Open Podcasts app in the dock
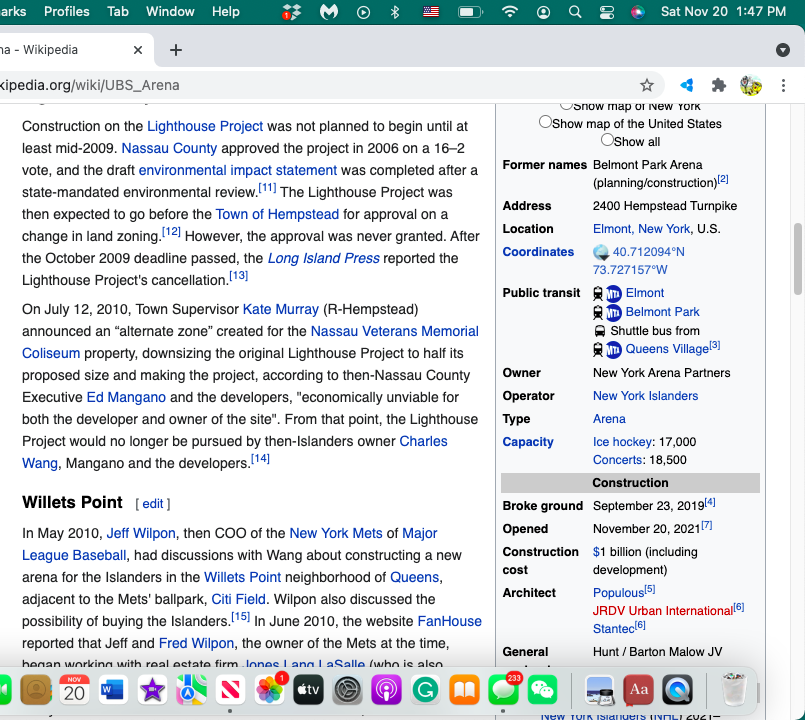 (x=386, y=689)
